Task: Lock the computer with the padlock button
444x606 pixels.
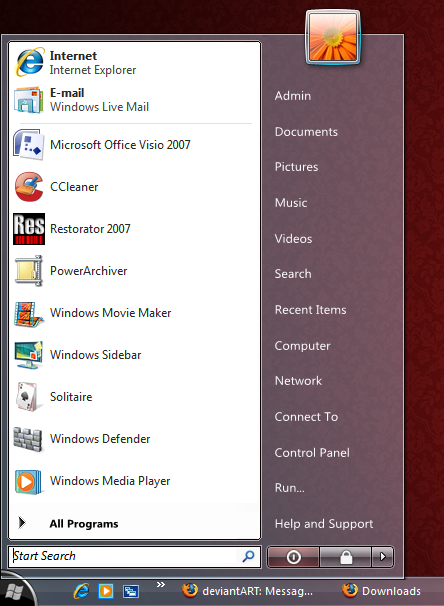Action: [345, 557]
